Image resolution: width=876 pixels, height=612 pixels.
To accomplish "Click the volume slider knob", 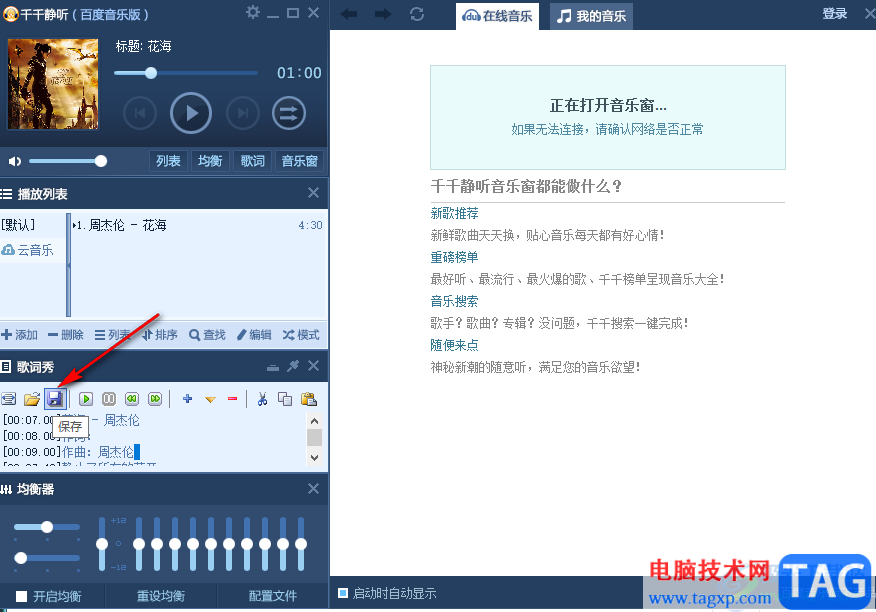I will 101,162.
